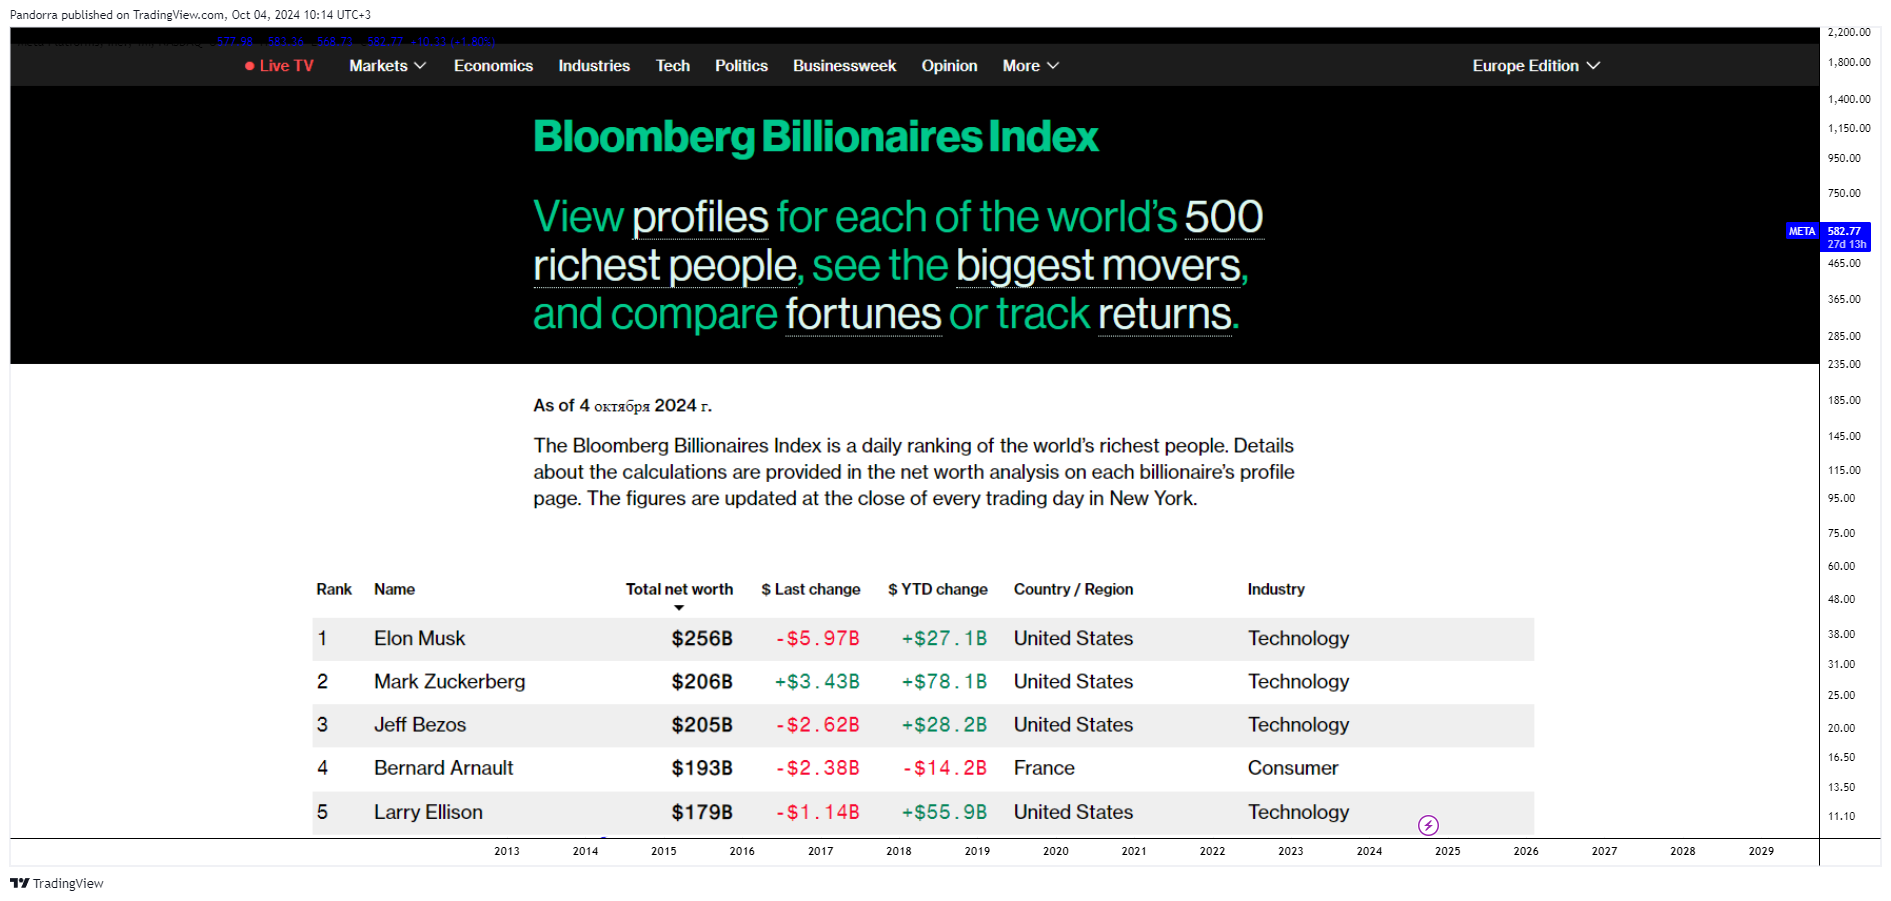The height and width of the screenshot is (901, 1891).
Task: Click the Consumer industry cell
Action: (1292, 768)
